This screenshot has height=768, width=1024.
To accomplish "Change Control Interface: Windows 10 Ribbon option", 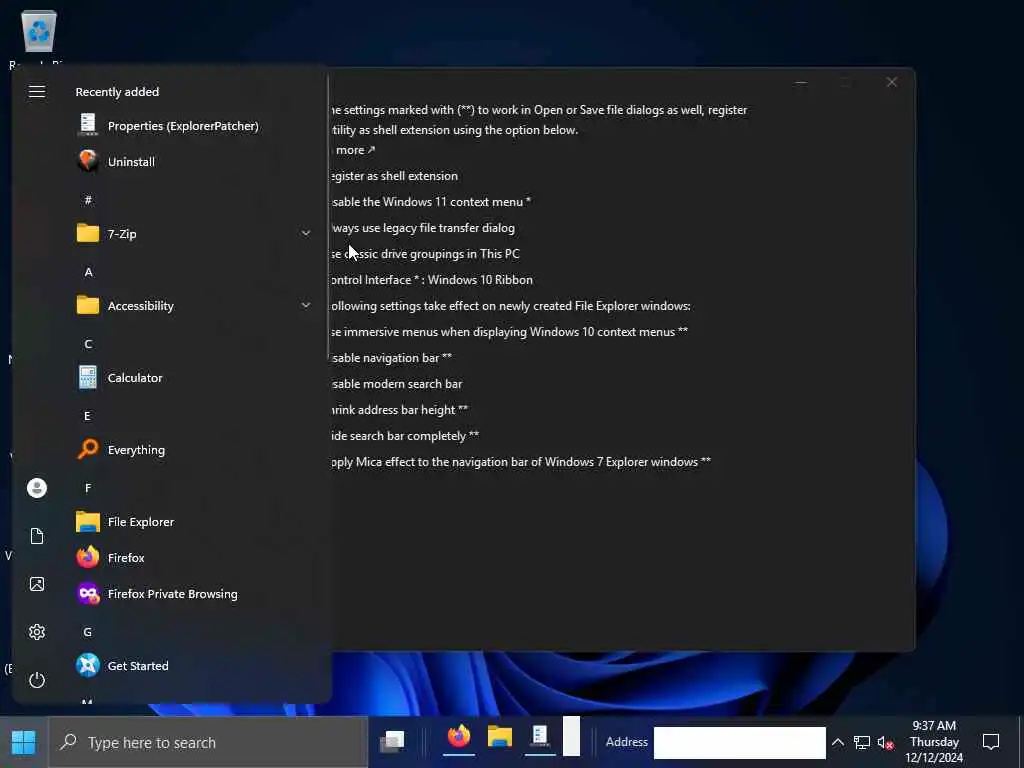I will click(x=432, y=280).
